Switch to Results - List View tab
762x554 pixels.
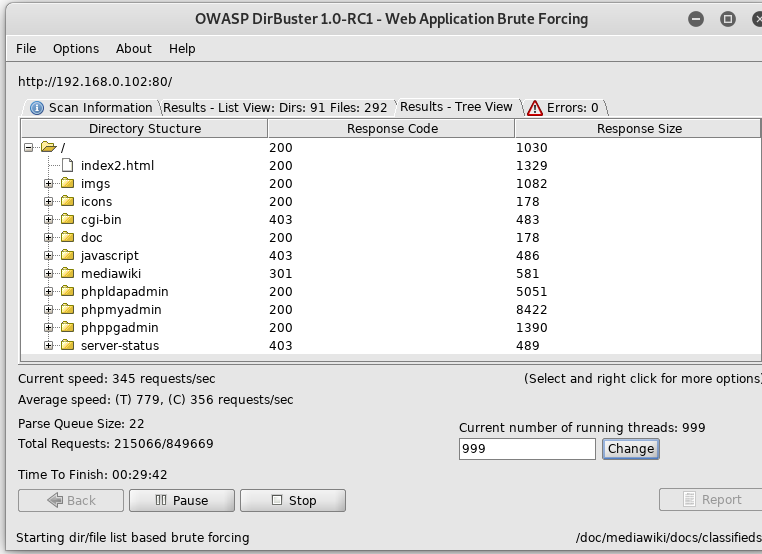275,107
